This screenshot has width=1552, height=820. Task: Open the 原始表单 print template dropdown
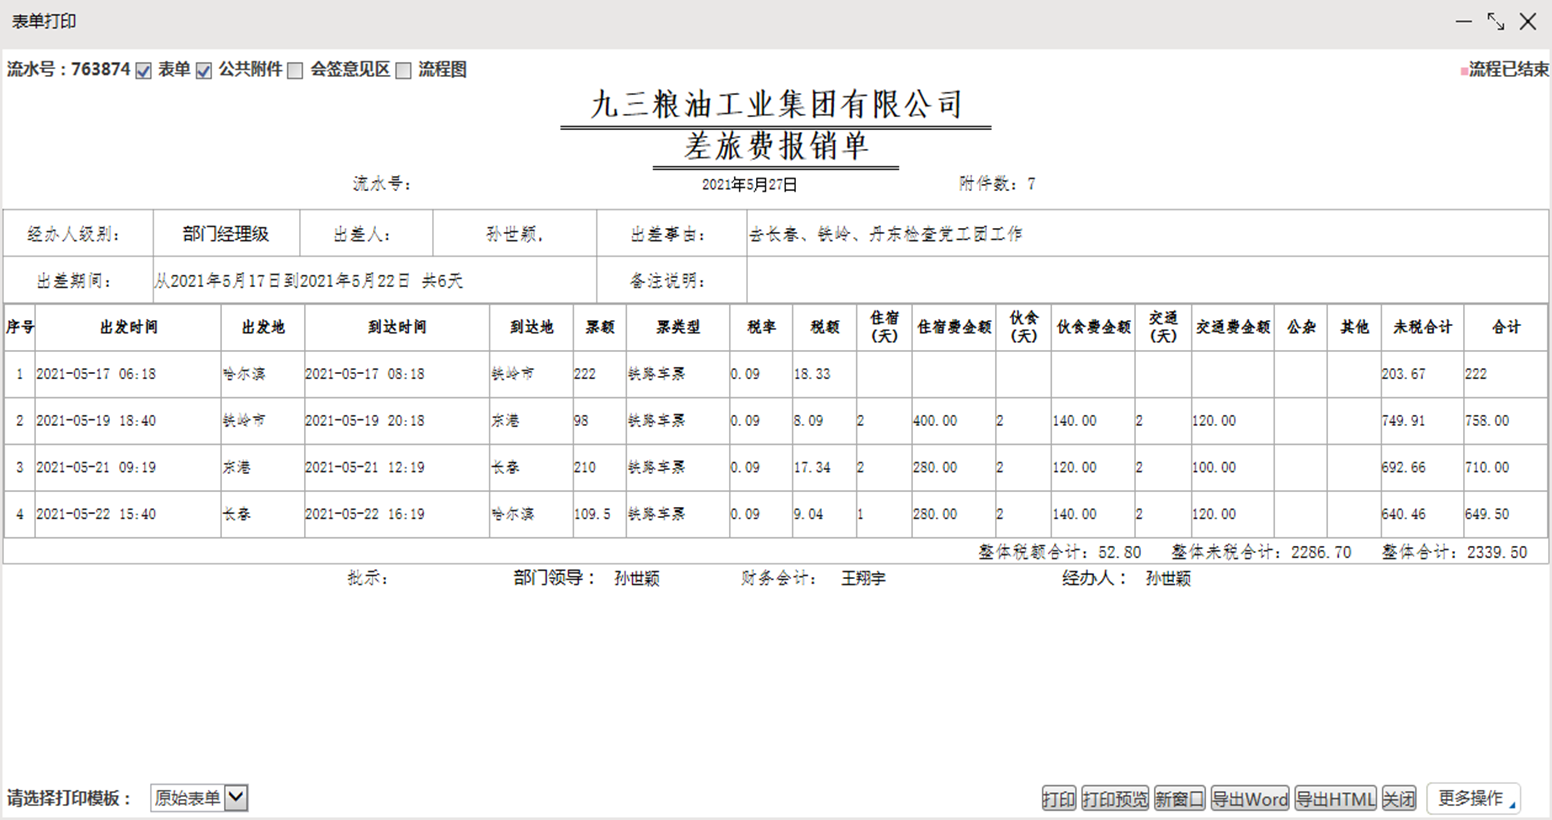point(236,798)
